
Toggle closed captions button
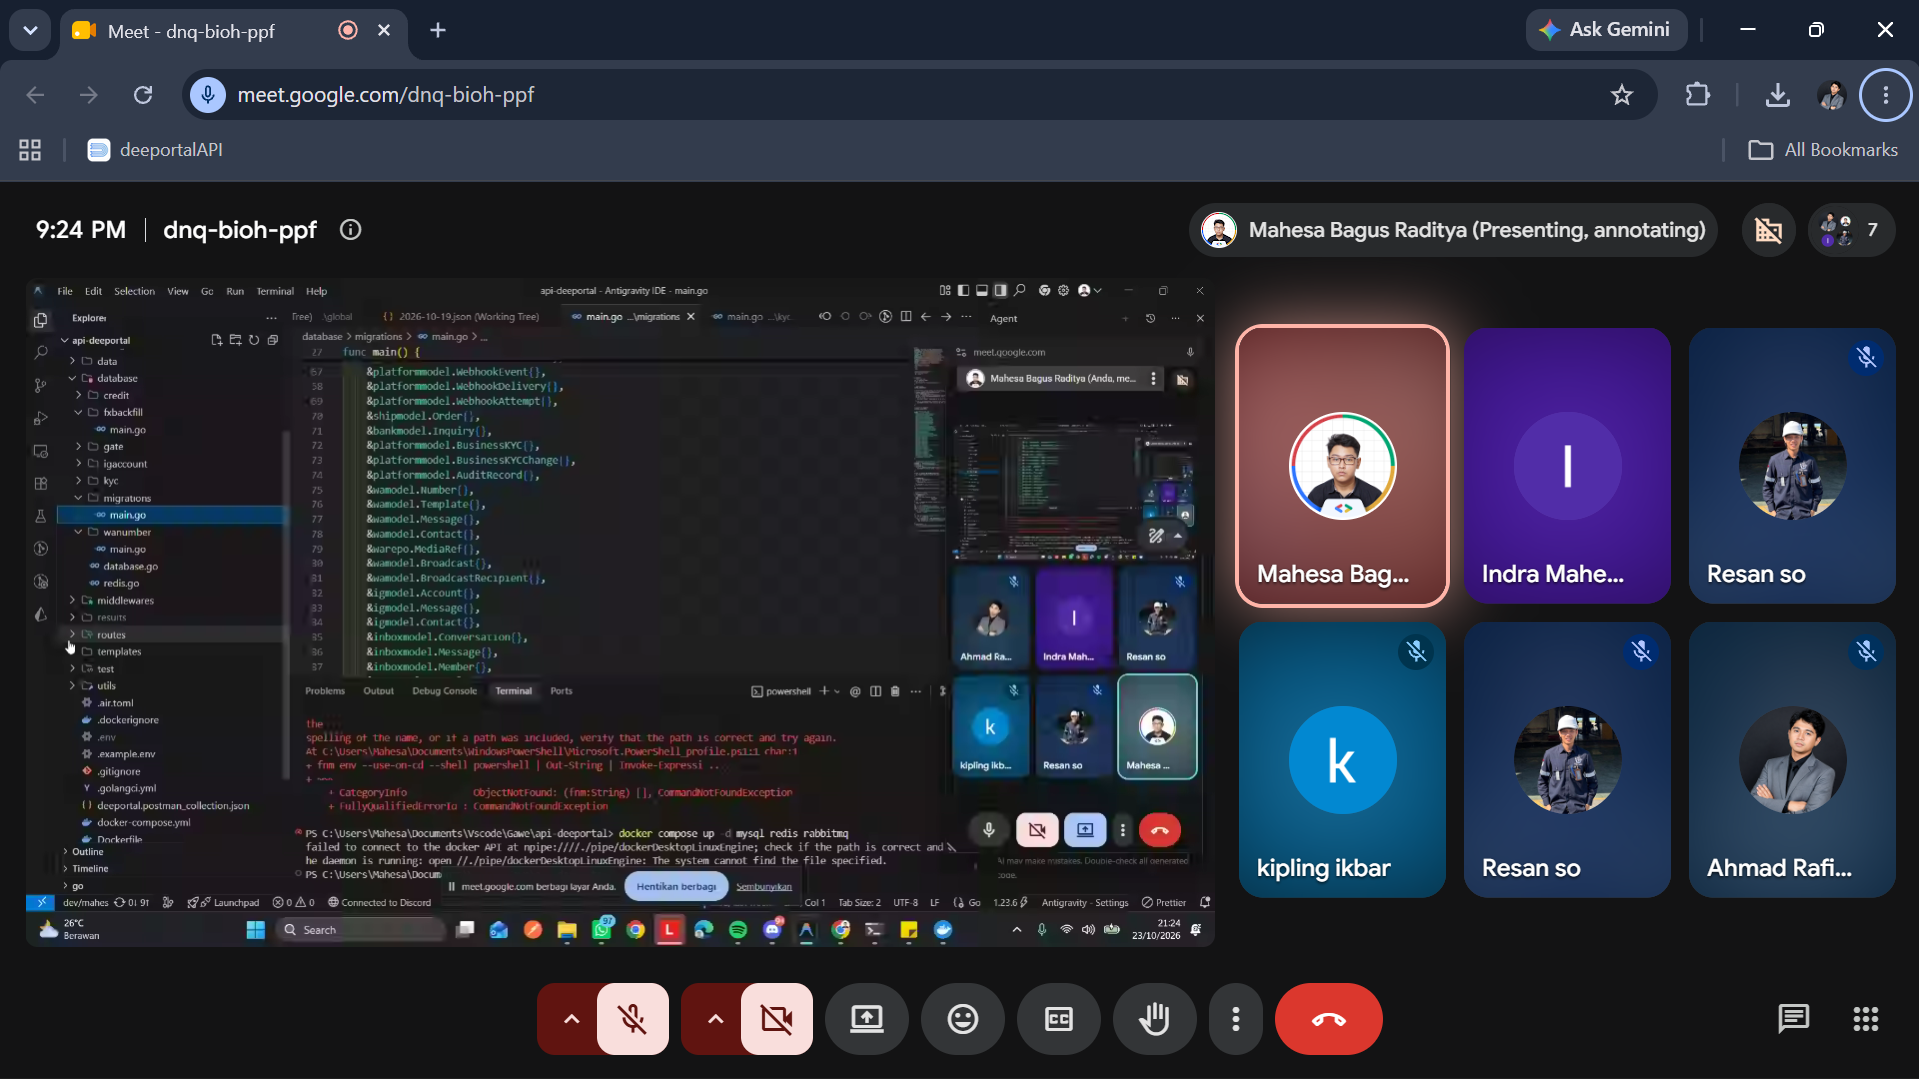click(1058, 1019)
